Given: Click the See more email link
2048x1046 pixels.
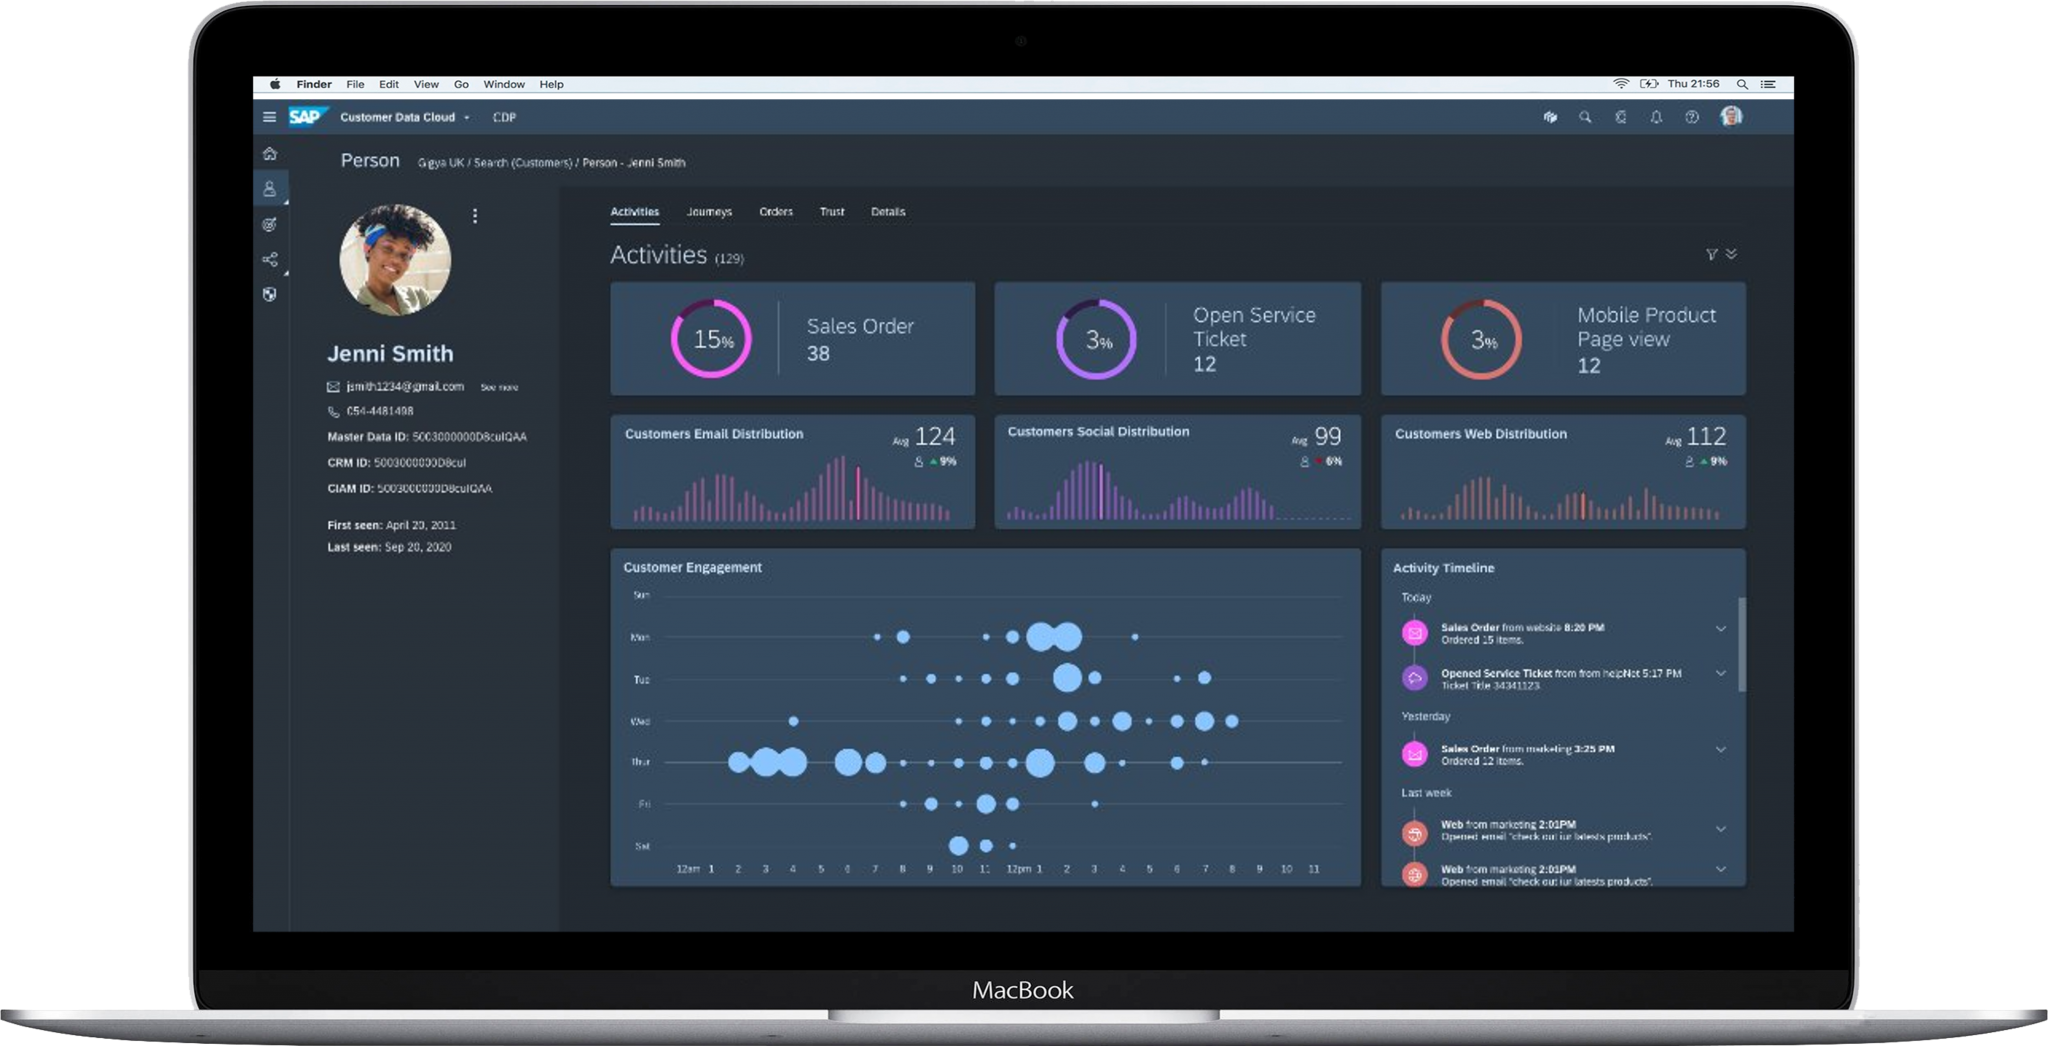Looking at the screenshot, I should [x=499, y=387].
